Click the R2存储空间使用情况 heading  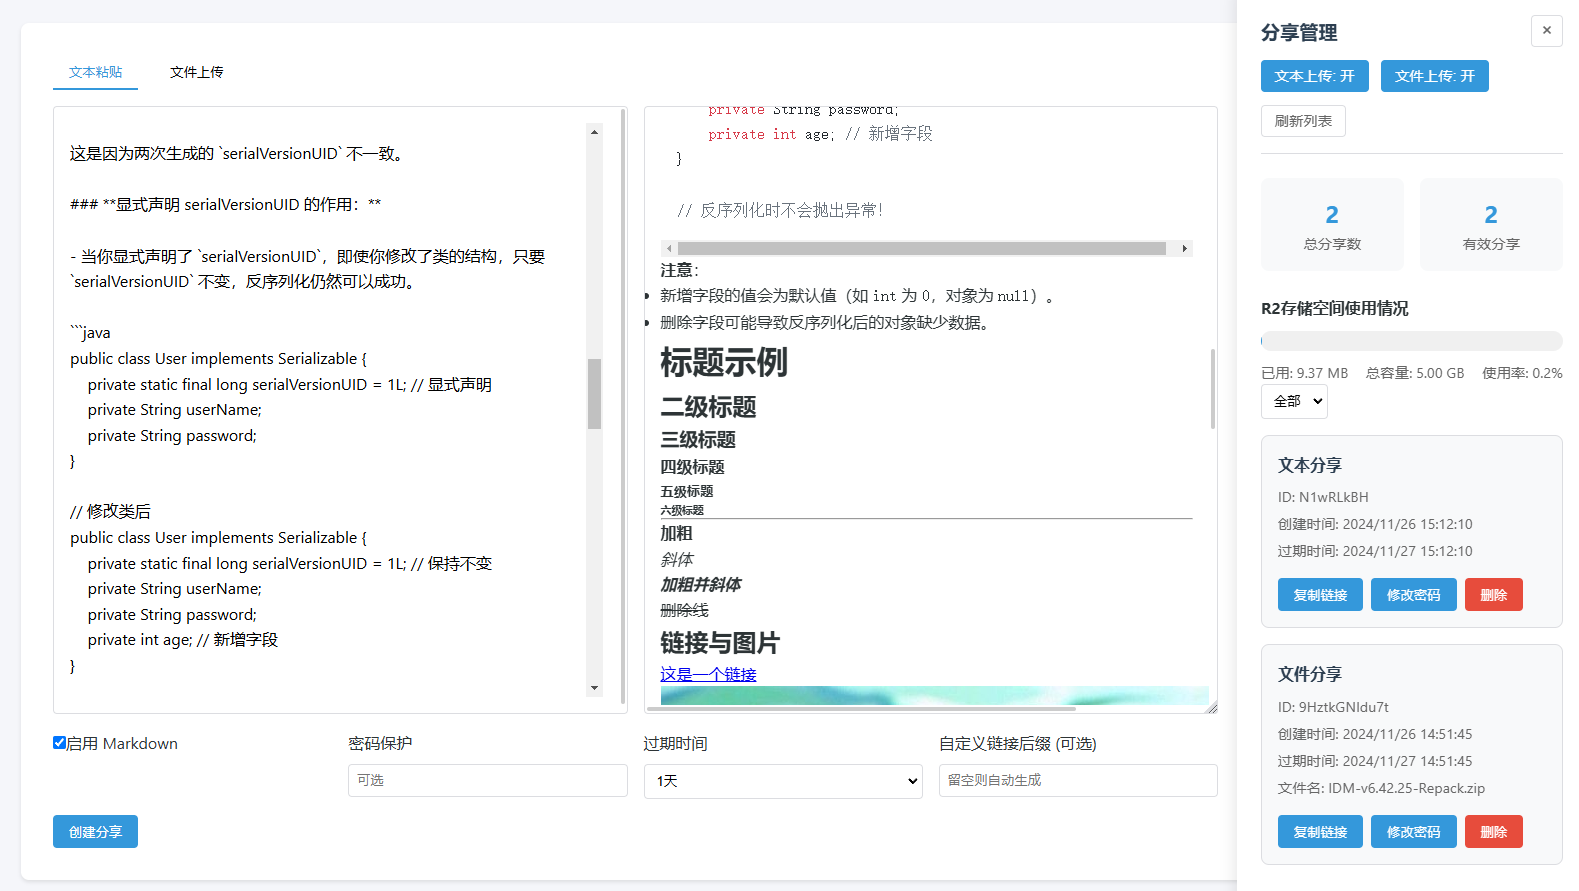click(1335, 308)
